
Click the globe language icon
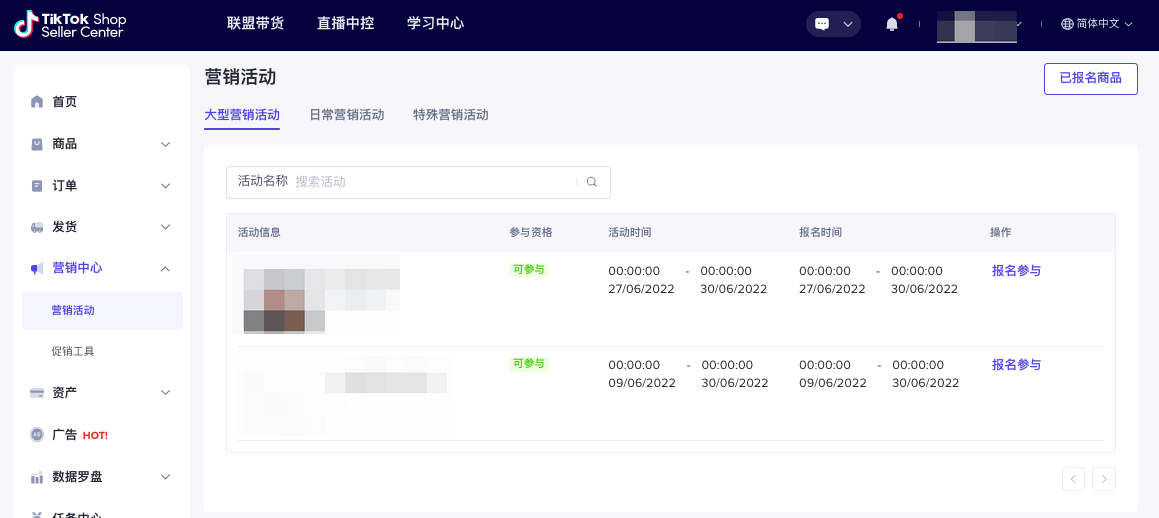(x=1067, y=24)
